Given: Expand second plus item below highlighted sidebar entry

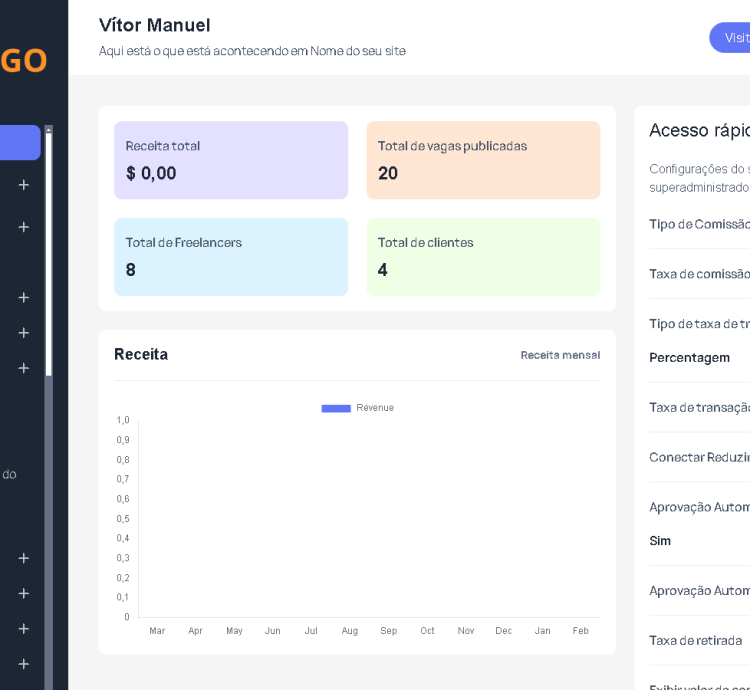Looking at the screenshot, I should [x=24, y=227].
